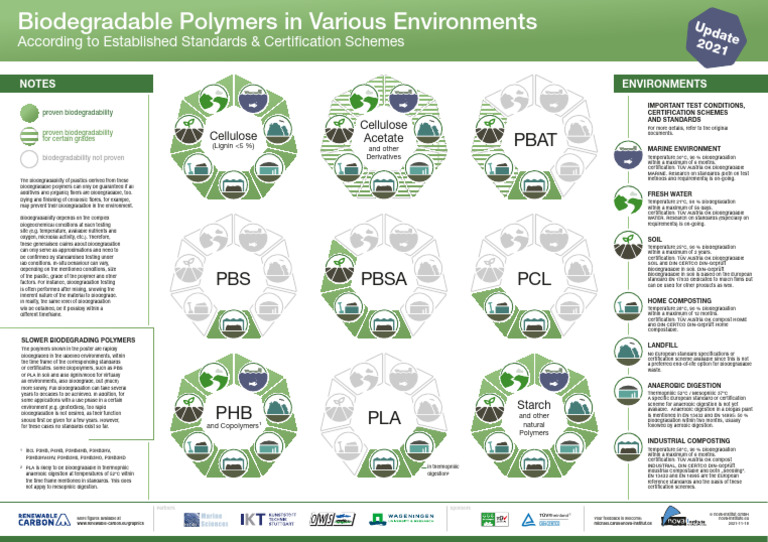768x542 pixels.
Task: Click Cellulose's industrial composting icon
Action: click(234, 184)
